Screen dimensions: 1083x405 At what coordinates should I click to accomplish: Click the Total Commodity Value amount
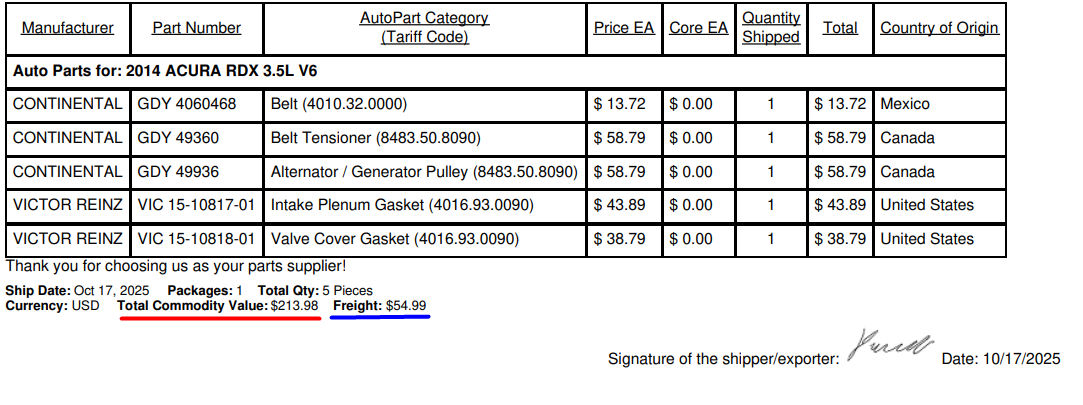(294, 305)
